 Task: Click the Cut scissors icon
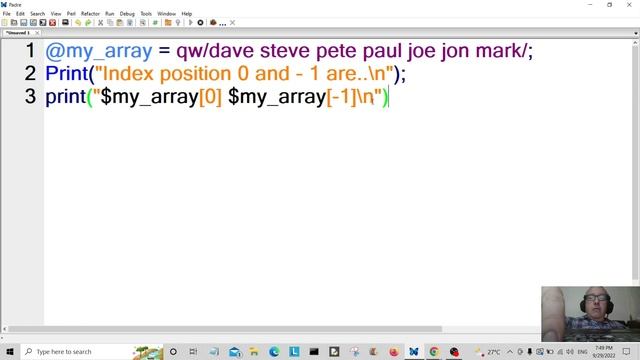coord(100,23)
